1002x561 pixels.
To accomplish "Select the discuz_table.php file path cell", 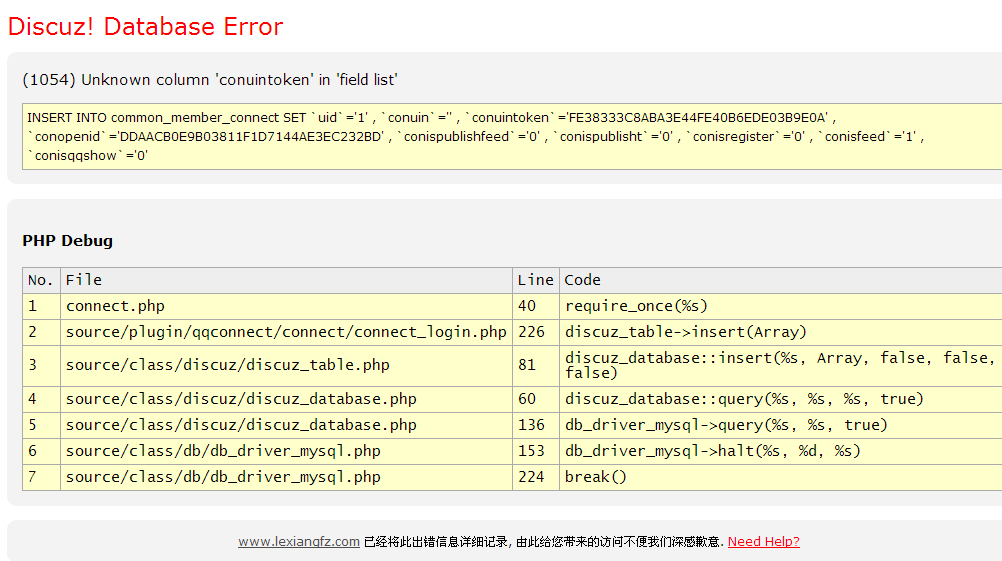I will [x=286, y=366].
